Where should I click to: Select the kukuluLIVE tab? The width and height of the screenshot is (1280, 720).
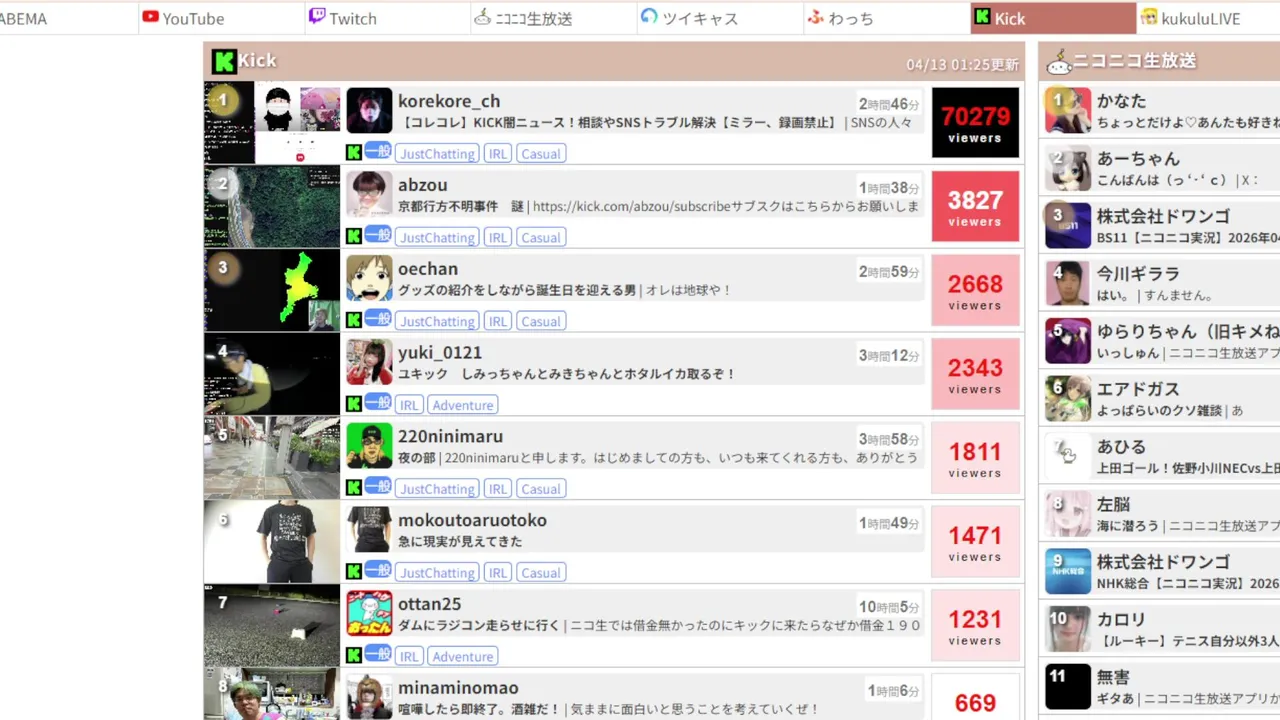coord(1208,18)
